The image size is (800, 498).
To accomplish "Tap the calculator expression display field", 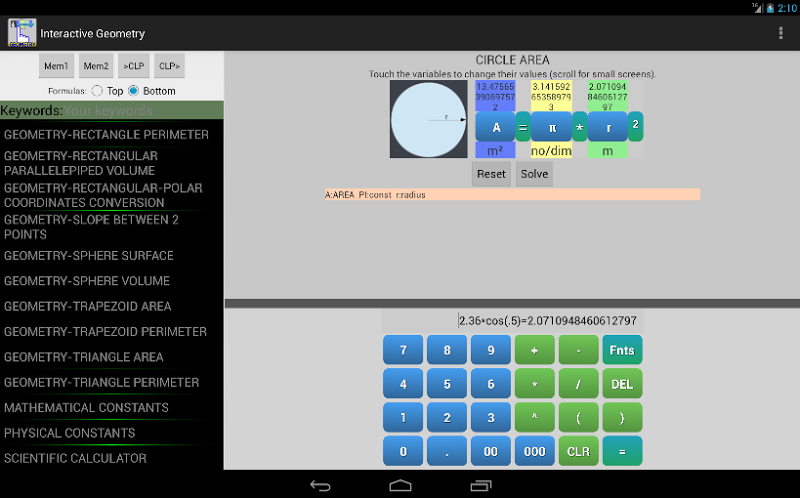I will coord(513,321).
